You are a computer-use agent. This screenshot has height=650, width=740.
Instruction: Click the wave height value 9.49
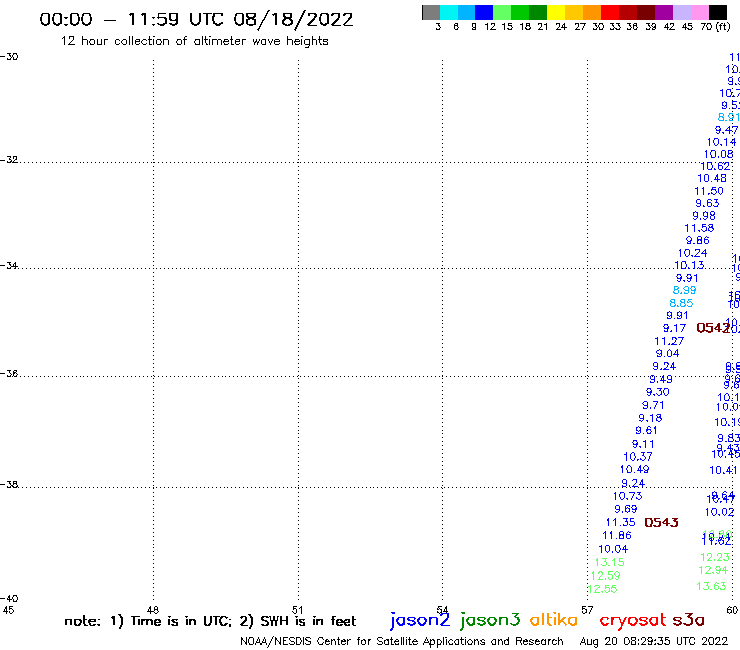click(x=661, y=379)
